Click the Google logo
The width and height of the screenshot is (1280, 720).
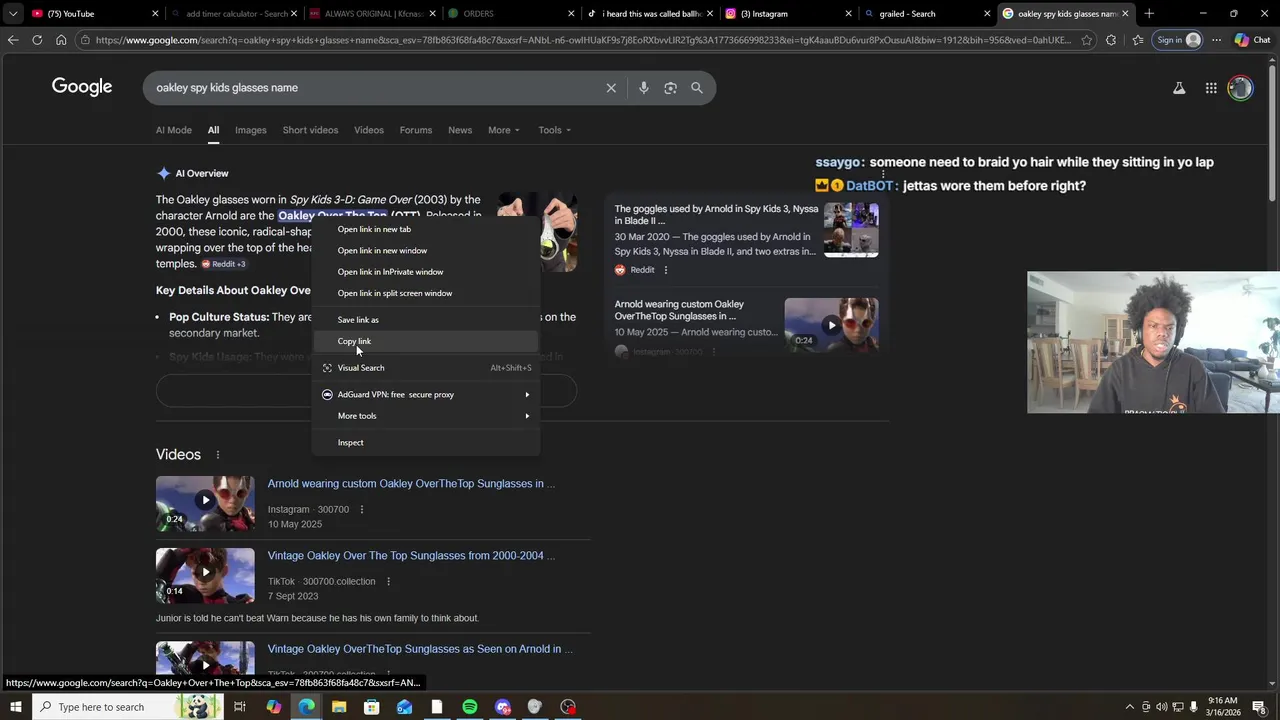click(82, 87)
